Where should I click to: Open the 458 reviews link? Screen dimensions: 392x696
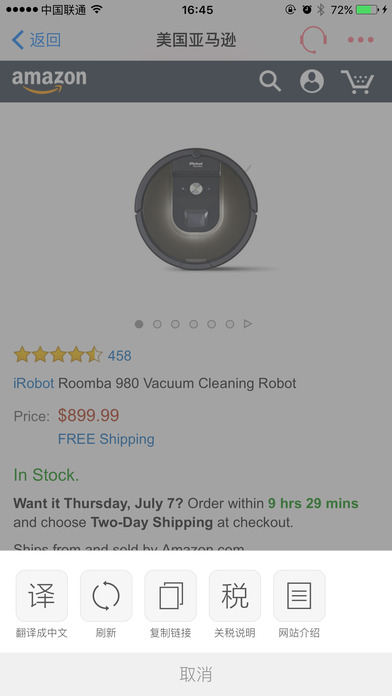tap(119, 356)
